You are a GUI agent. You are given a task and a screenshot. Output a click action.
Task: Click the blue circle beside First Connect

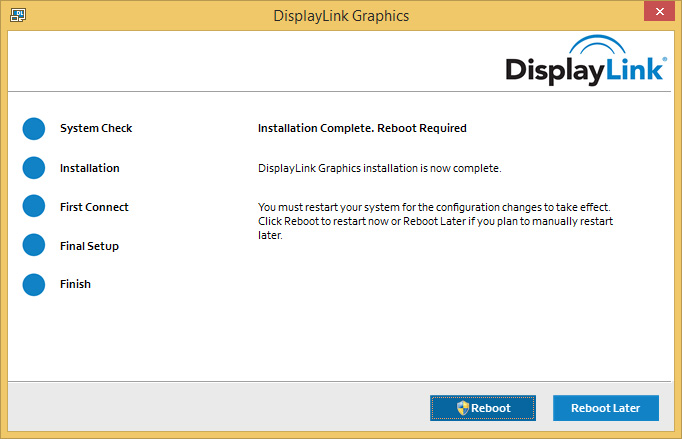(x=34, y=207)
